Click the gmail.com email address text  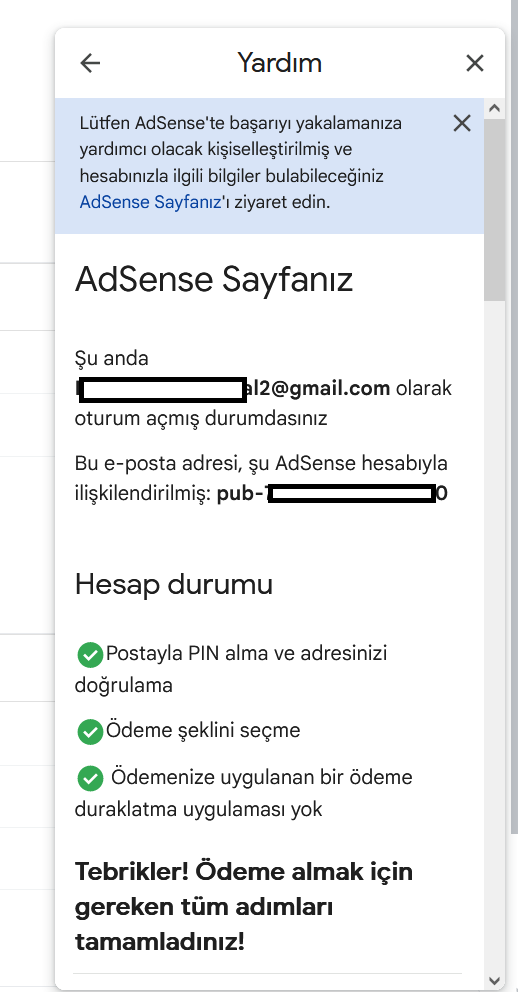[233, 388]
